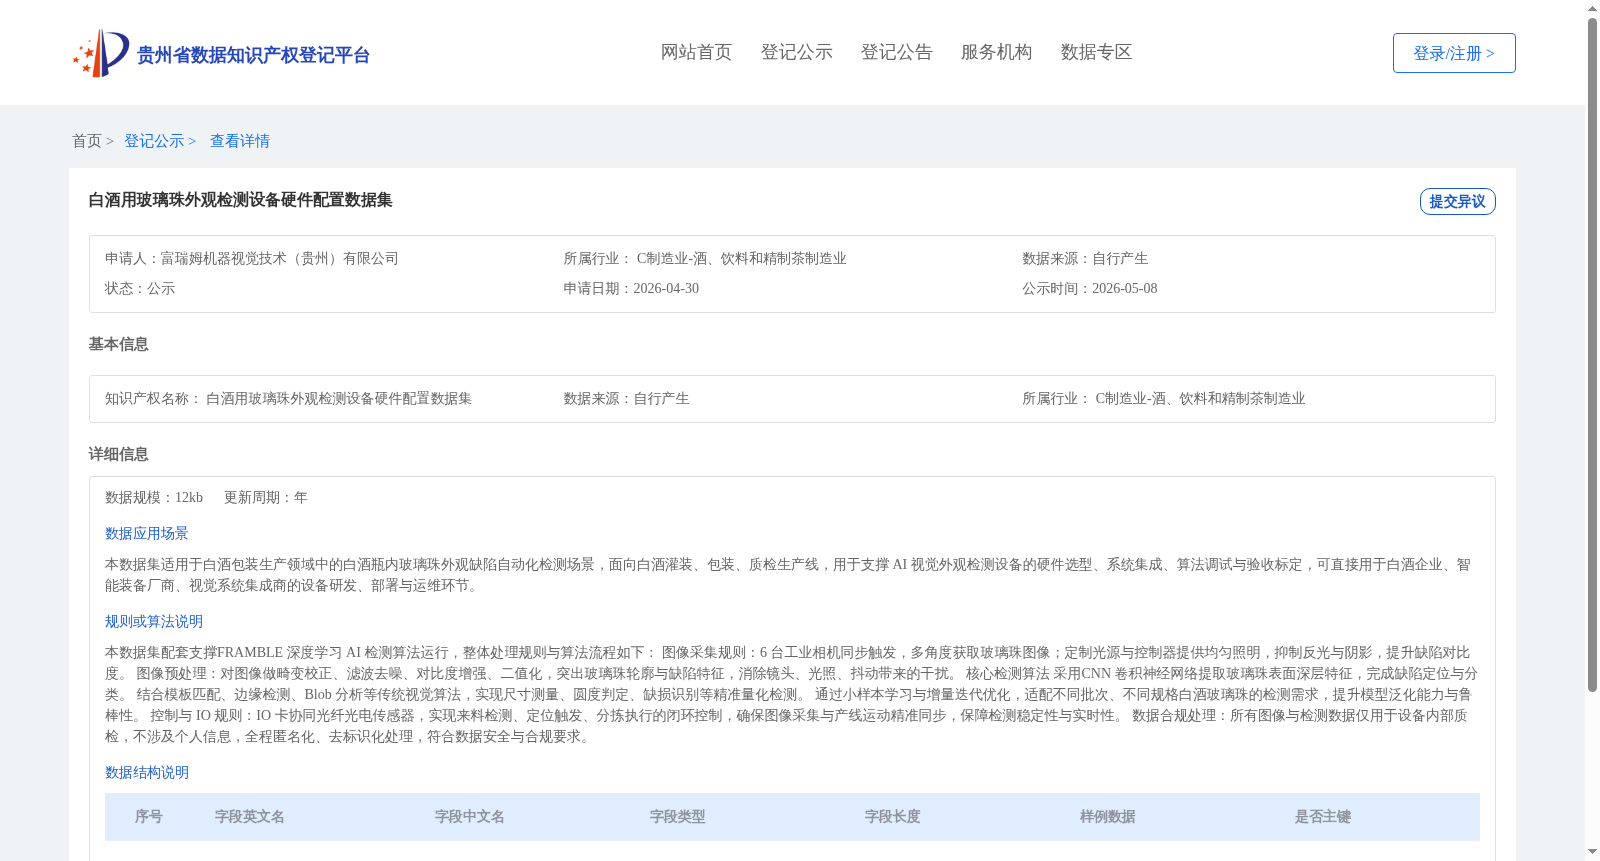Click the vertical scrollbar thumb

point(1592,355)
